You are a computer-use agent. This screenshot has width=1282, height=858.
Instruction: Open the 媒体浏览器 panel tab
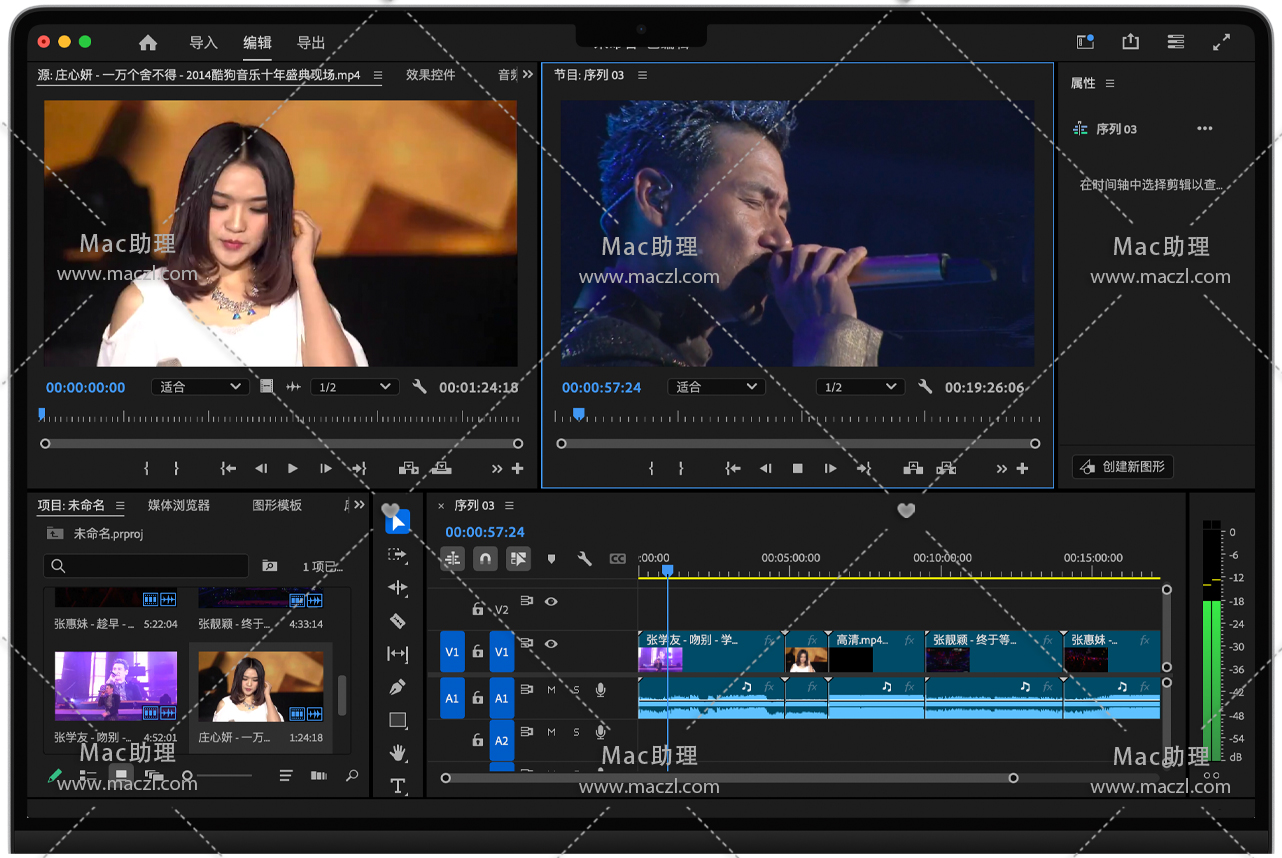click(x=179, y=505)
